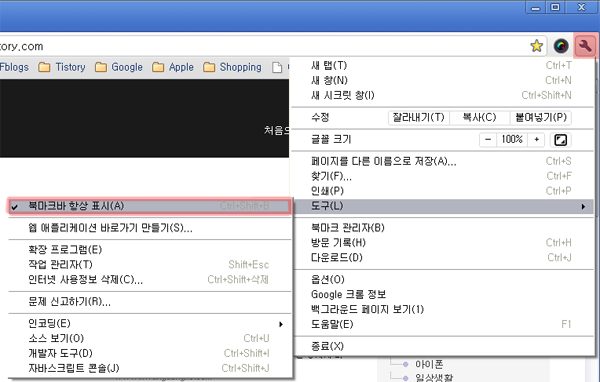Select 웹 애플리케이션 바로가기 만들기(S)...
This screenshot has height=382, width=600.
150,229
